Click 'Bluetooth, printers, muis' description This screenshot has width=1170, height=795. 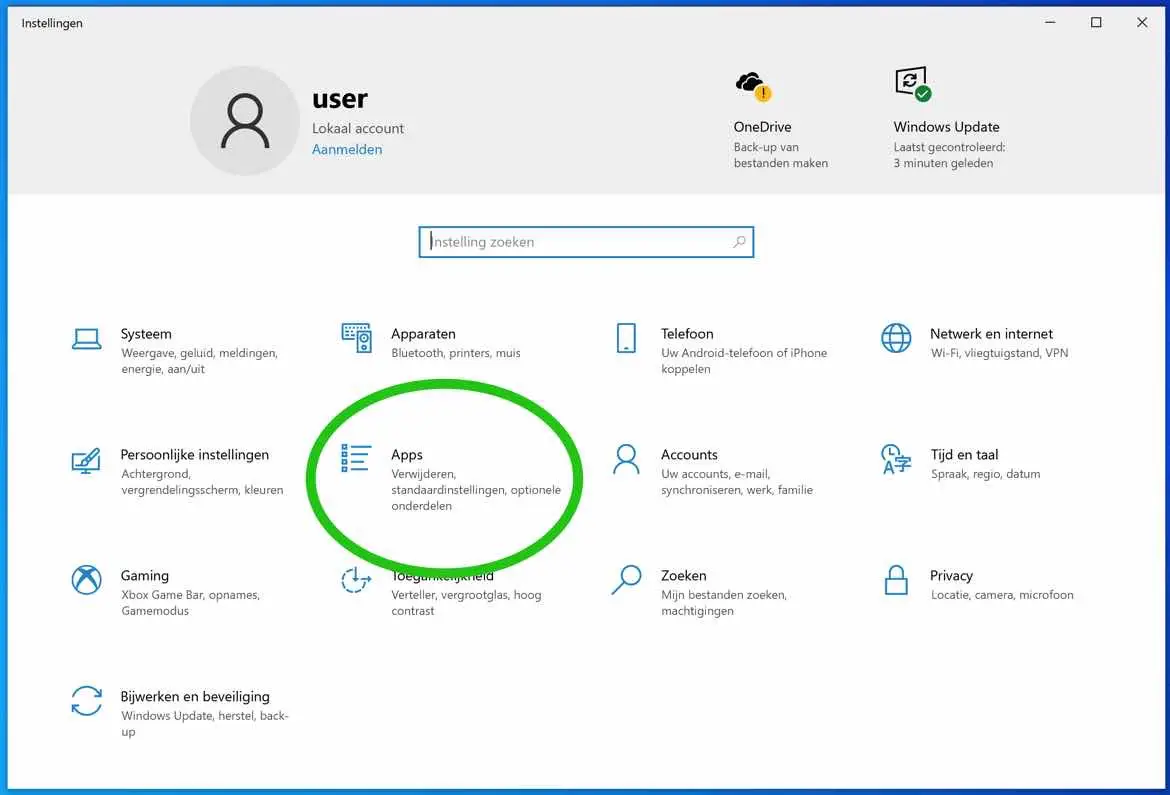456,353
